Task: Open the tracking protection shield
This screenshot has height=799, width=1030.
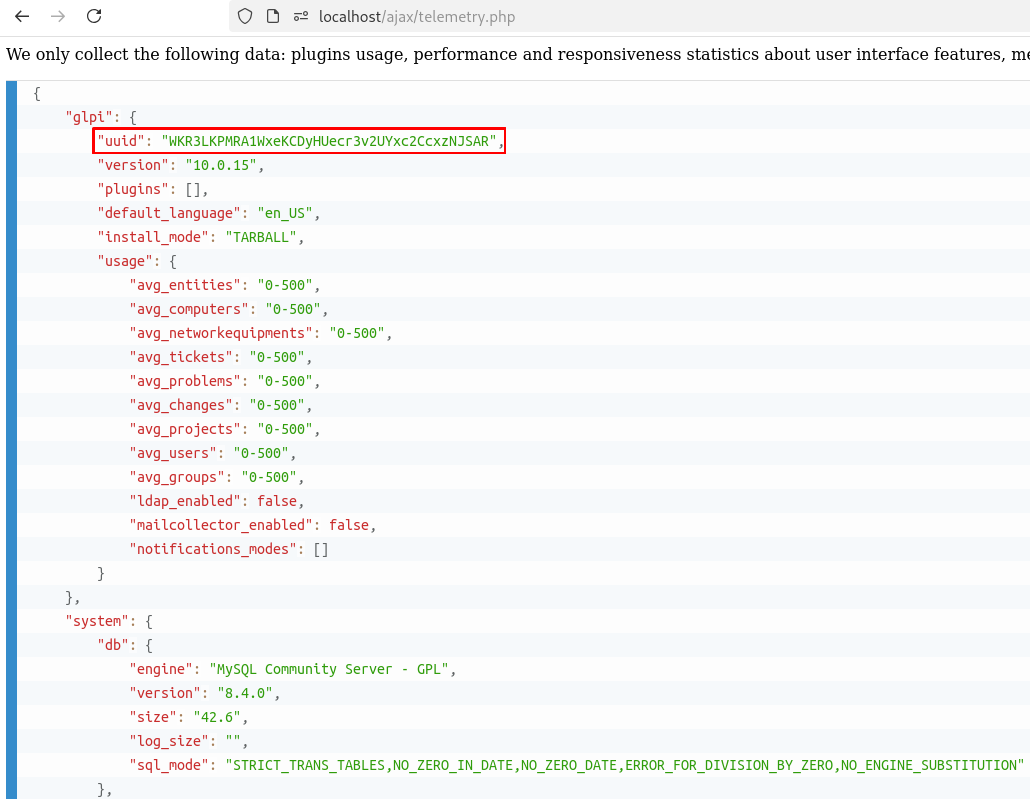Action: [x=245, y=16]
